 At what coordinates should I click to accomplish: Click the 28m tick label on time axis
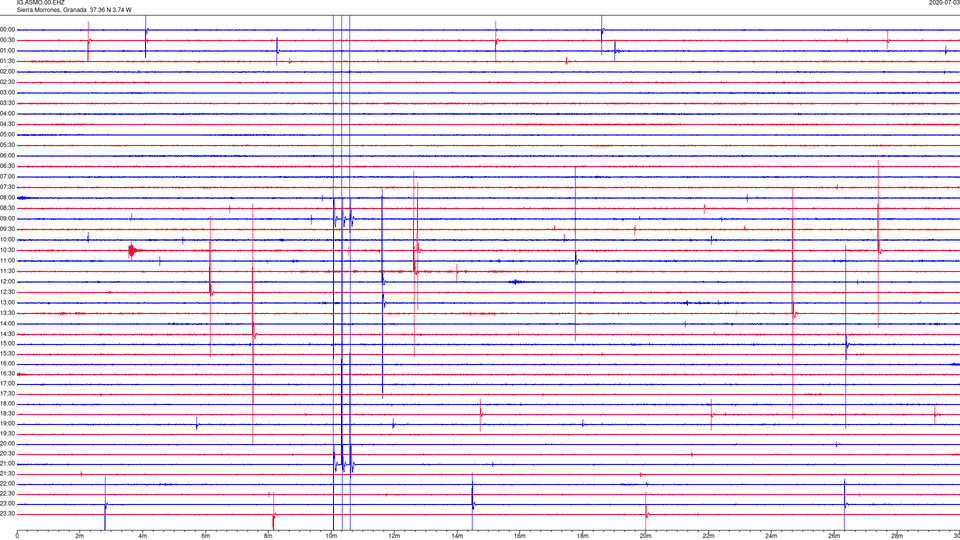897,536
